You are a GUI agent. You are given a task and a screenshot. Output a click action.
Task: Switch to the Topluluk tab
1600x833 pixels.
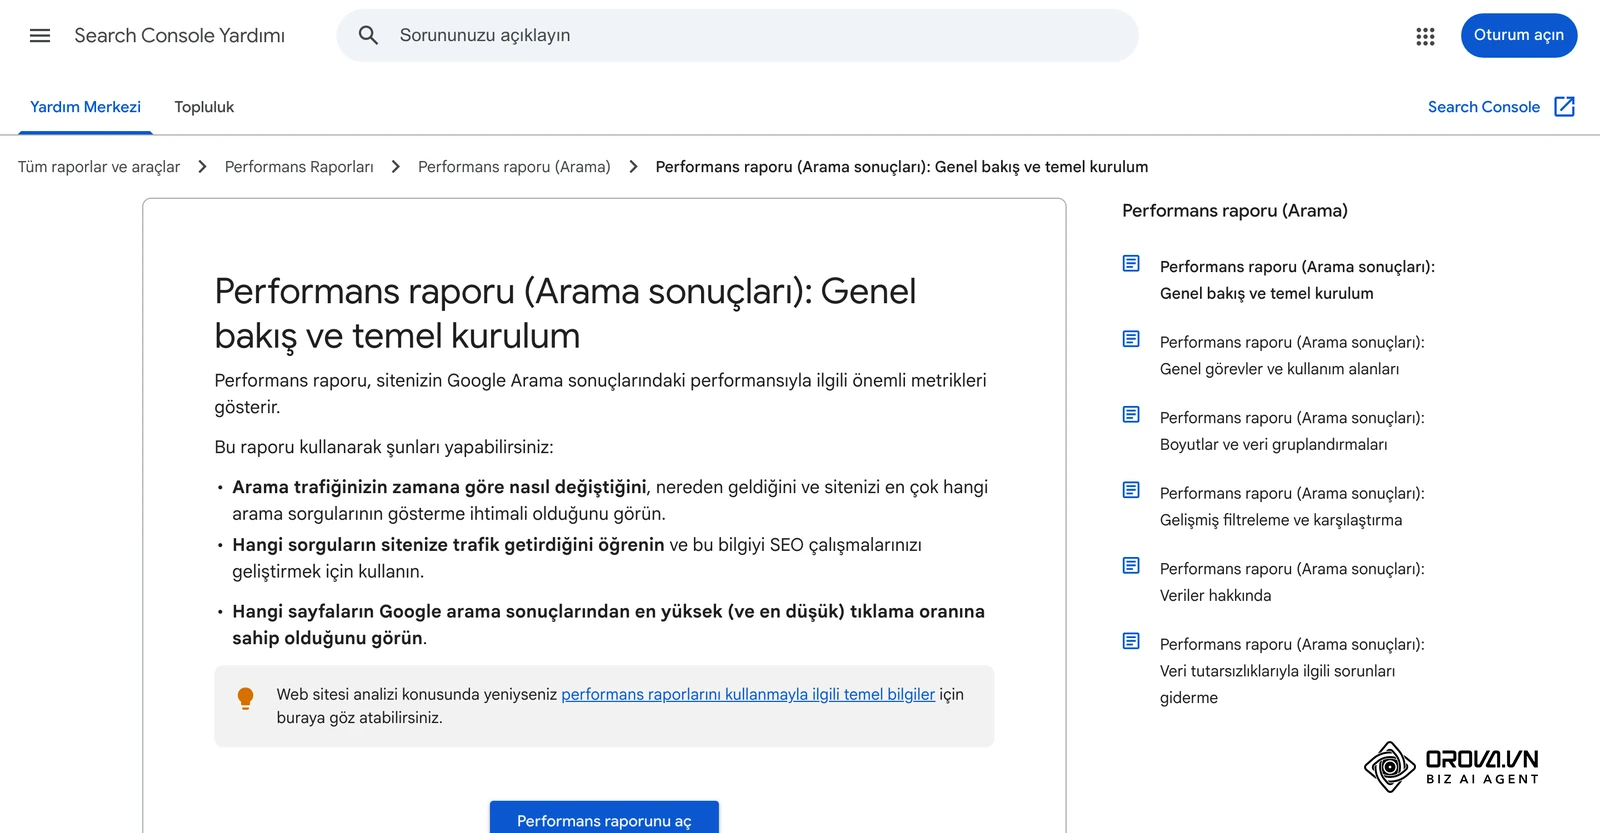204,107
